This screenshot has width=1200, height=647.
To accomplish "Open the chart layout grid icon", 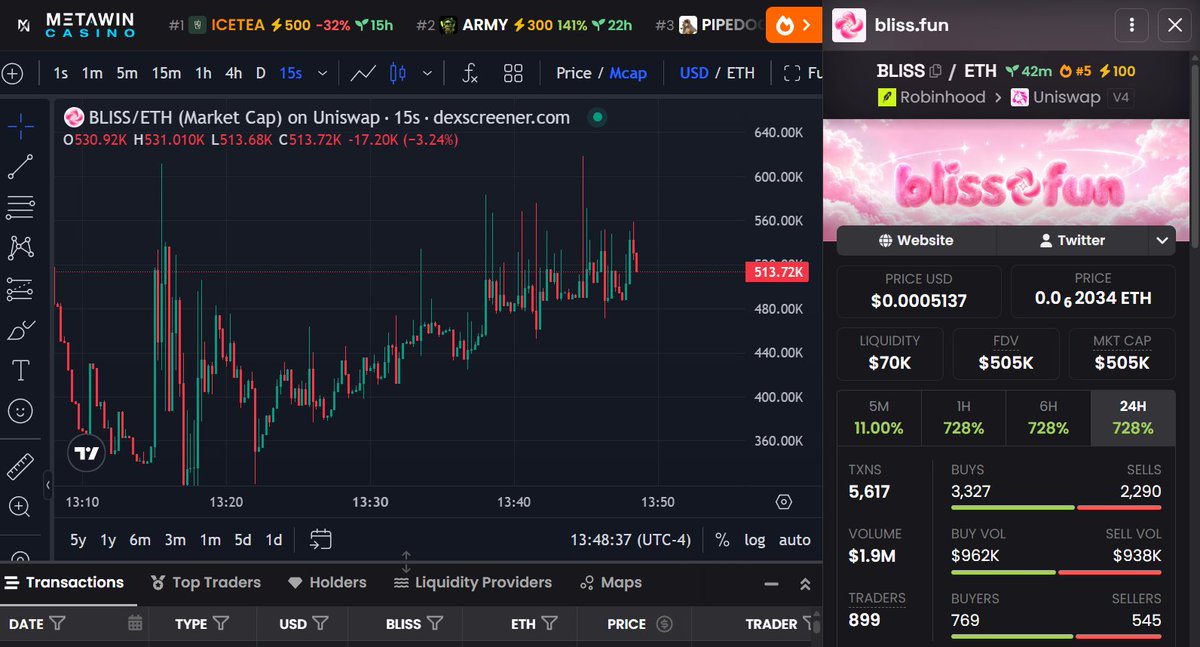I will [x=514, y=73].
